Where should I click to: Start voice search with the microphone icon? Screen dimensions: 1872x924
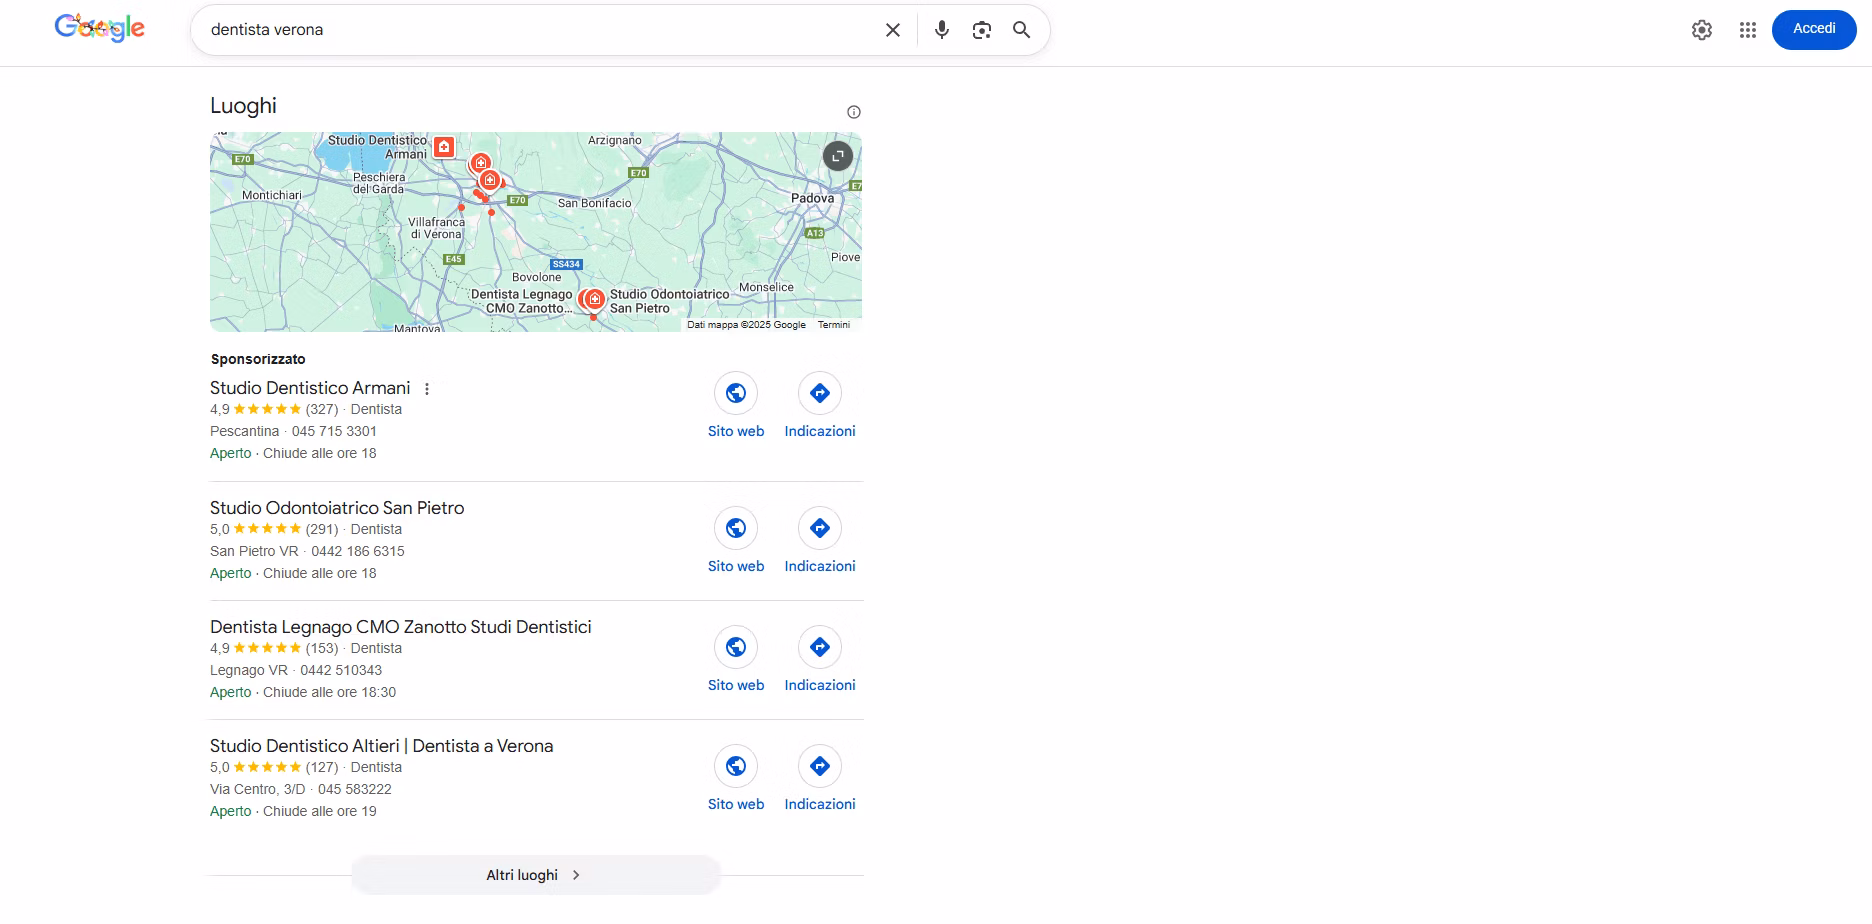(x=941, y=30)
